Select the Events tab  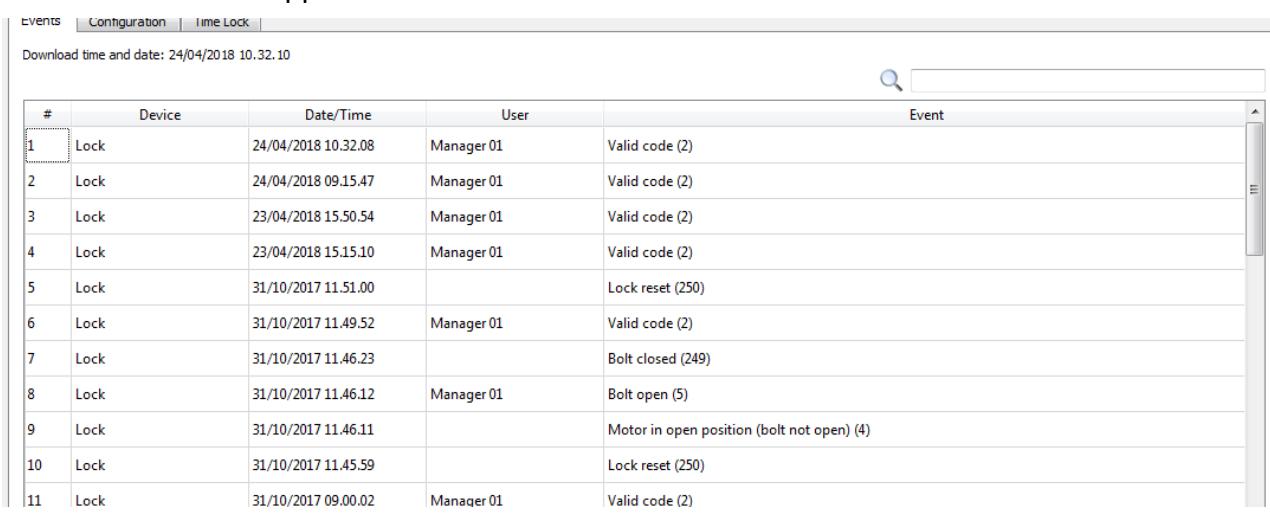[x=42, y=18]
